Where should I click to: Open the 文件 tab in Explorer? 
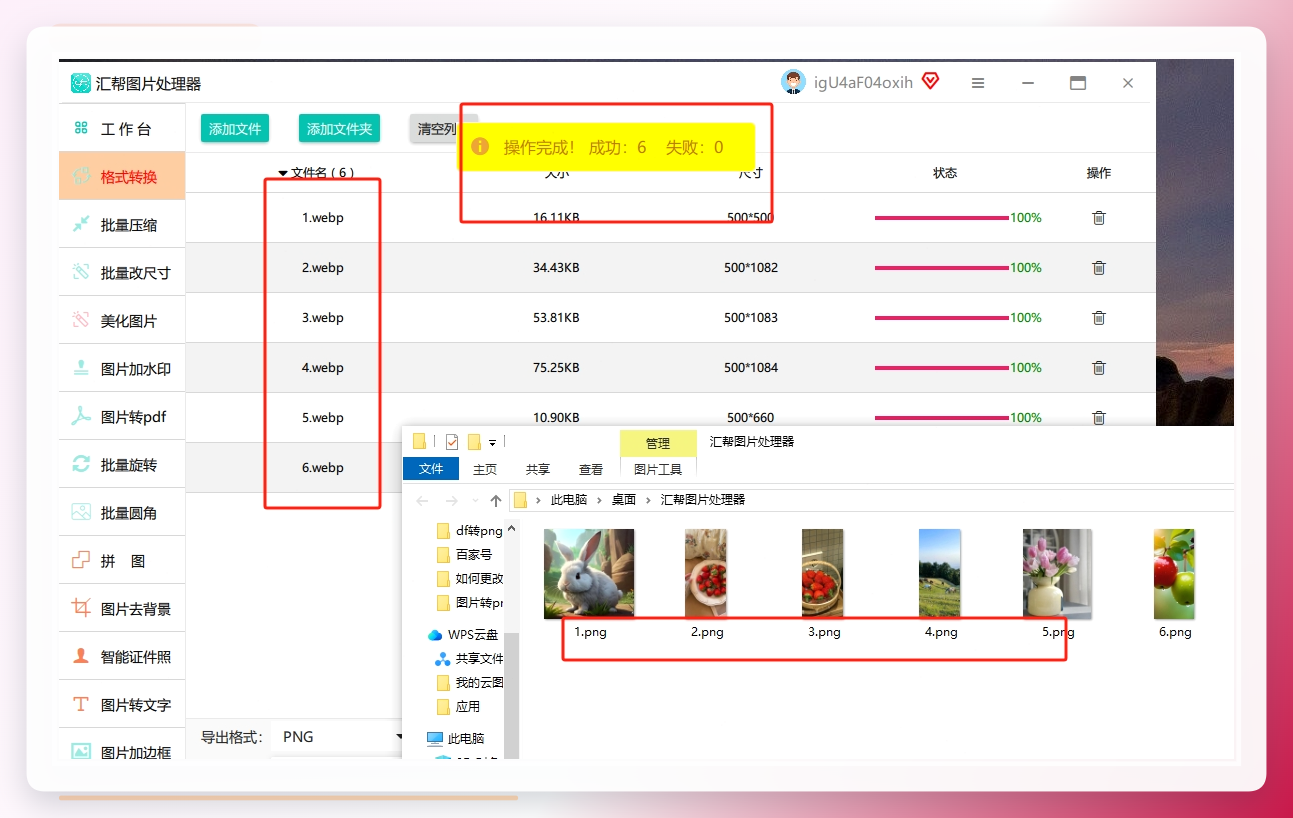click(431, 469)
